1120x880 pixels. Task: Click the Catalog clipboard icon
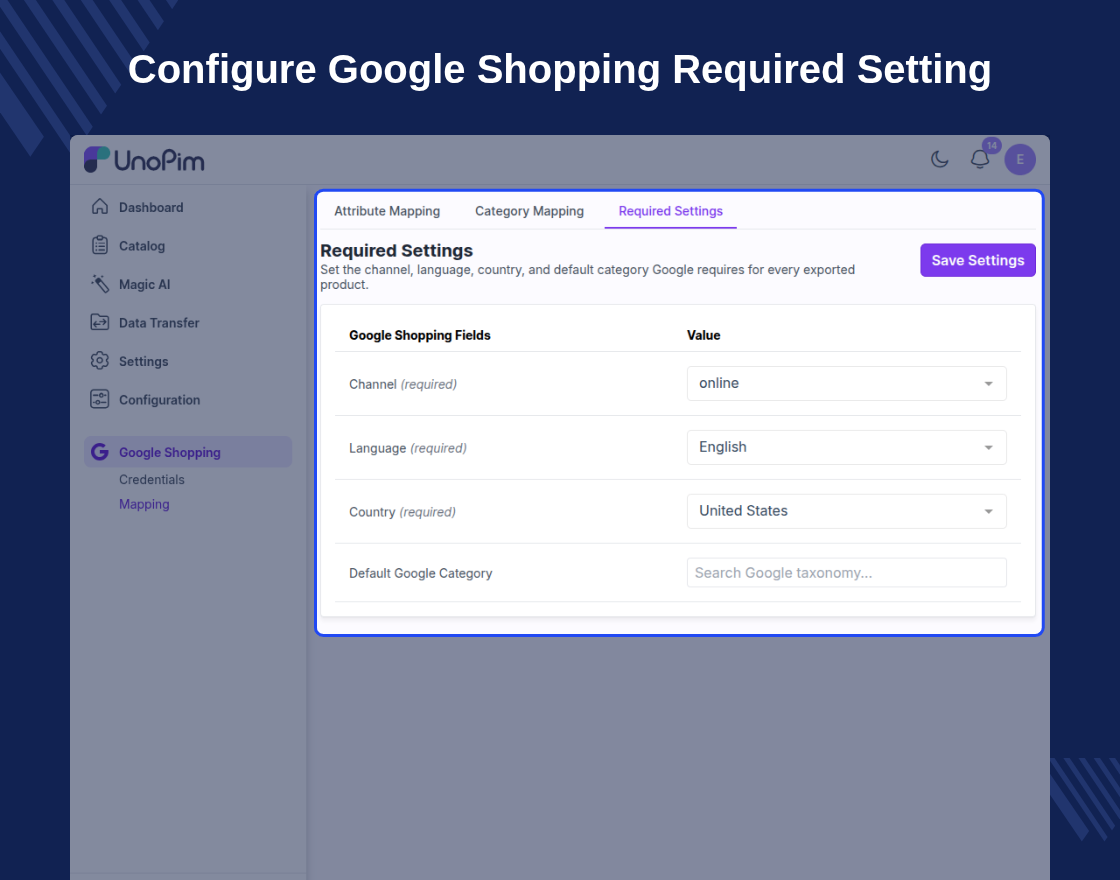[100, 245]
